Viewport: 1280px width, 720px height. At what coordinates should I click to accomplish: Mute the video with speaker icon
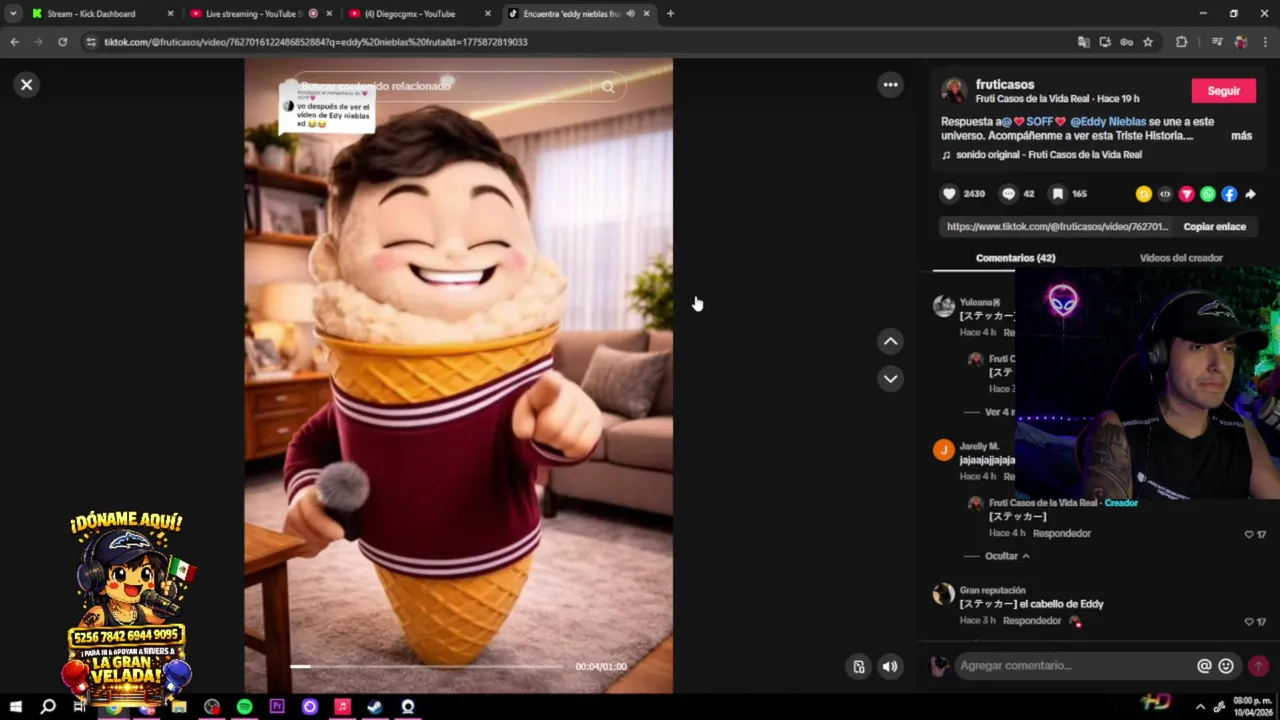(x=890, y=667)
